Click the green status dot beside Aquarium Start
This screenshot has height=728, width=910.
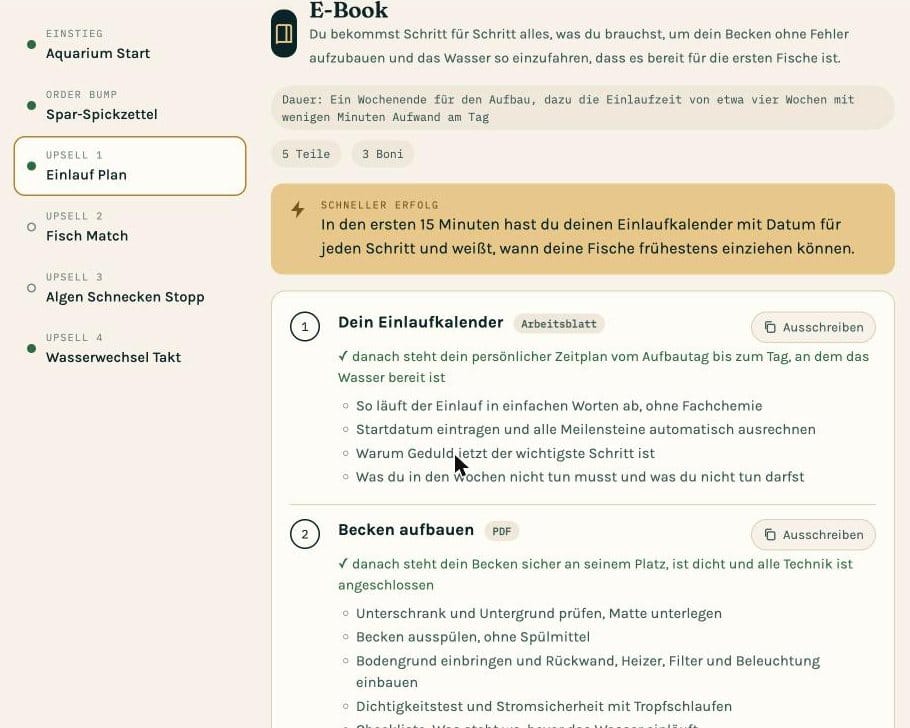[x=31, y=45]
